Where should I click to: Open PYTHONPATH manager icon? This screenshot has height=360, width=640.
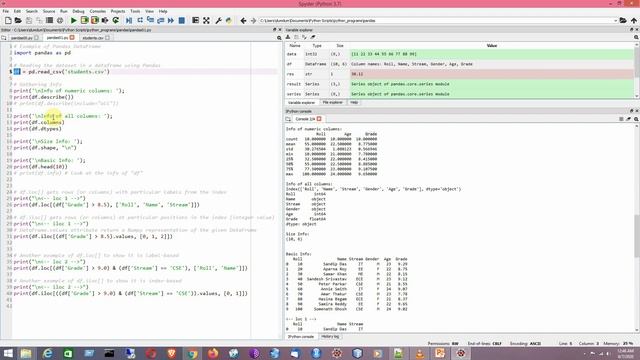229,20
